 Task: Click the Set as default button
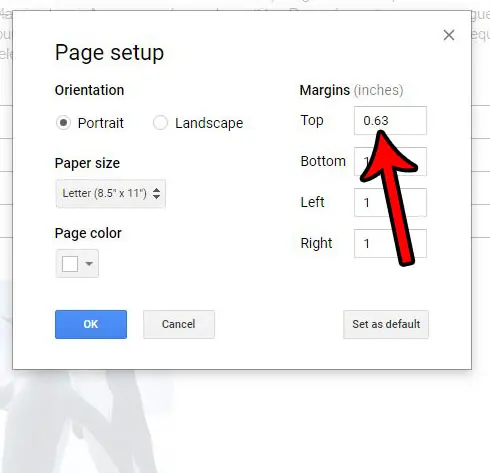click(386, 324)
